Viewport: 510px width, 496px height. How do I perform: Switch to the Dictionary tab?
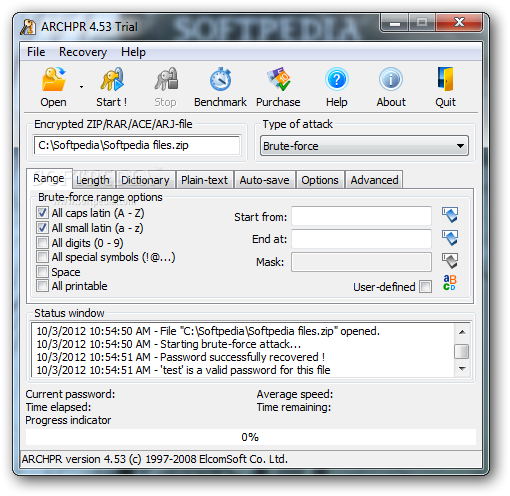tap(145, 180)
